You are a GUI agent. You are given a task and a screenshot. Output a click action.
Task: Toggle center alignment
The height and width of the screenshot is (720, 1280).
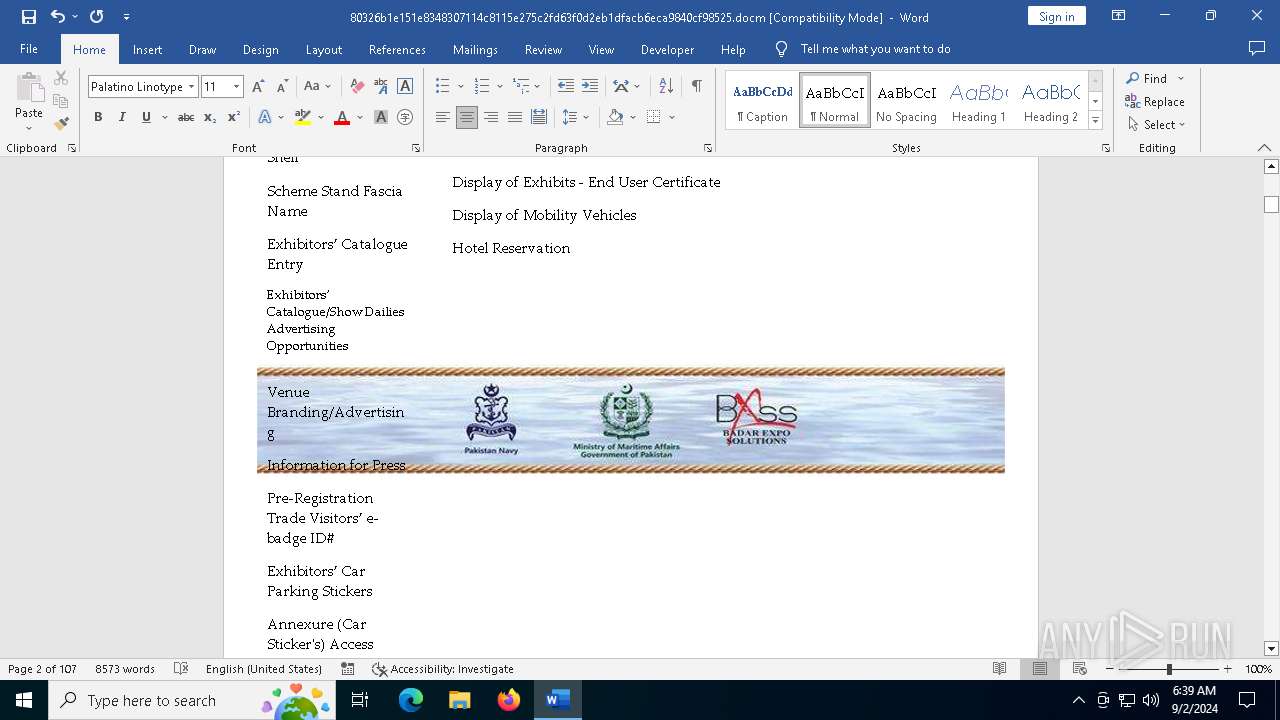(x=467, y=117)
